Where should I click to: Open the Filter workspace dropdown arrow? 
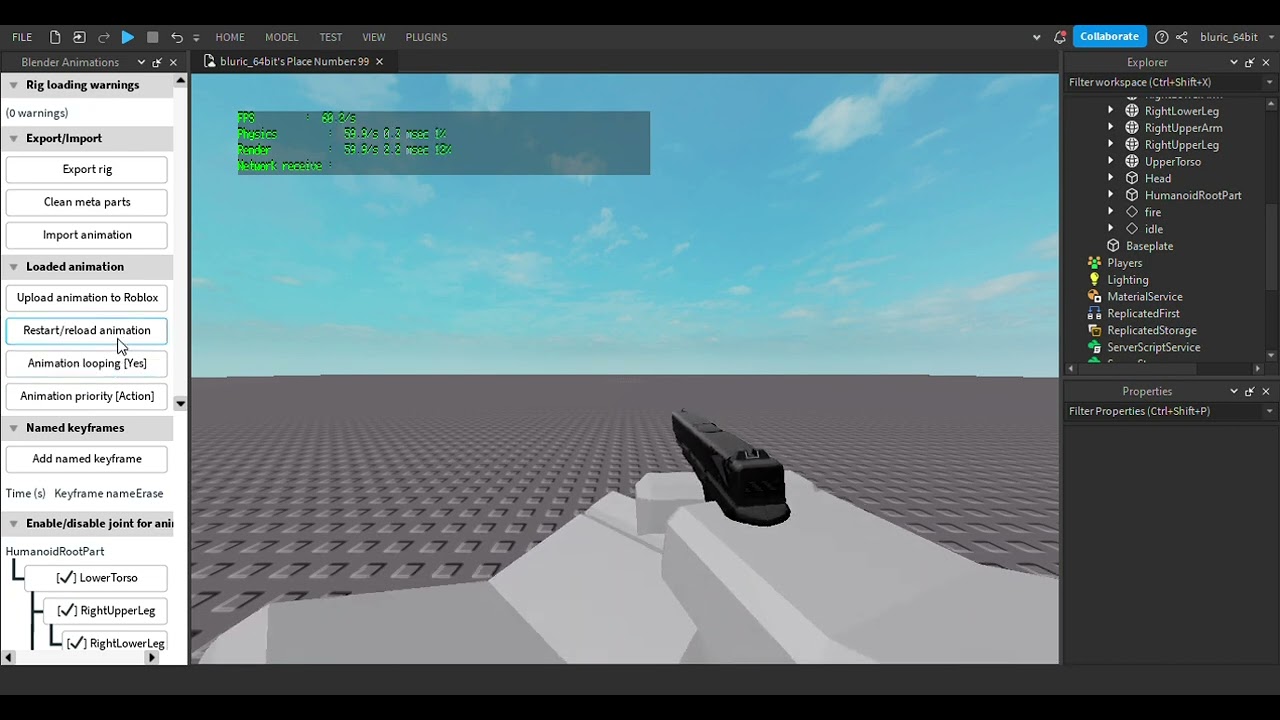click(x=1270, y=82)
